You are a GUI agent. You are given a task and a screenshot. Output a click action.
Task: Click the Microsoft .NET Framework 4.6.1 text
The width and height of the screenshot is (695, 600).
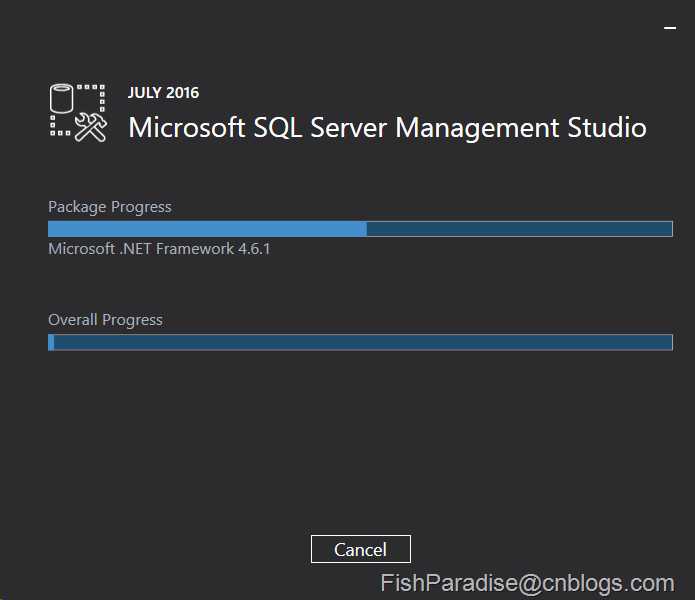[x=159, y=249]
